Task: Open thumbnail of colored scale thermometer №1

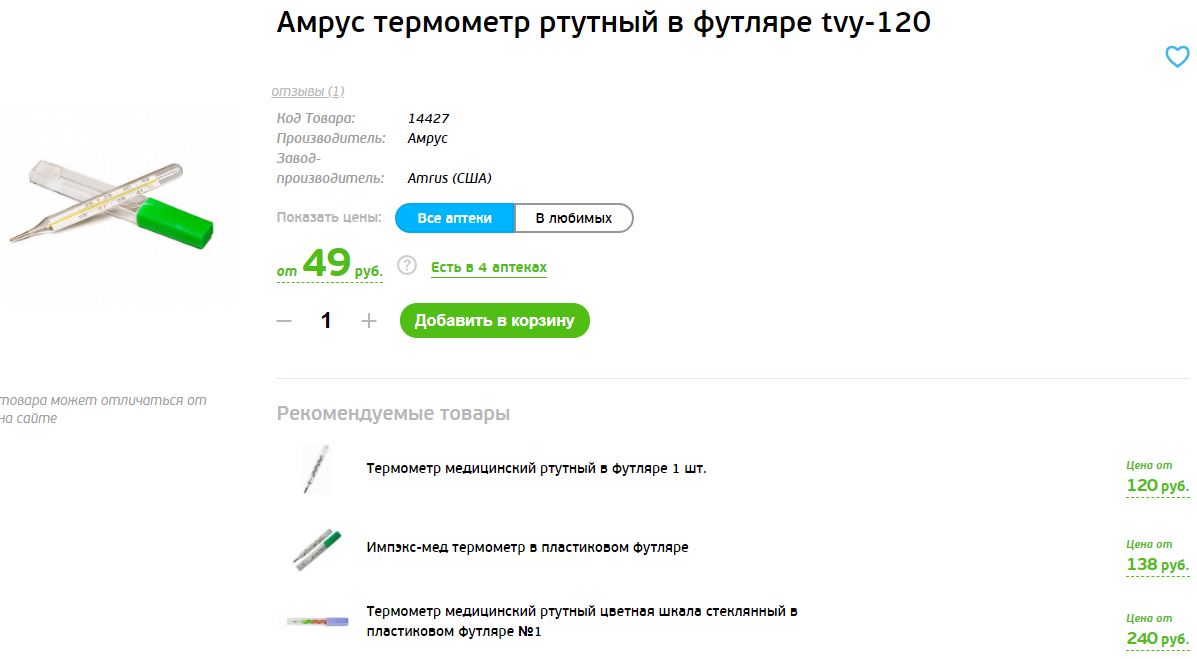Action: click(x=318, y=622)
